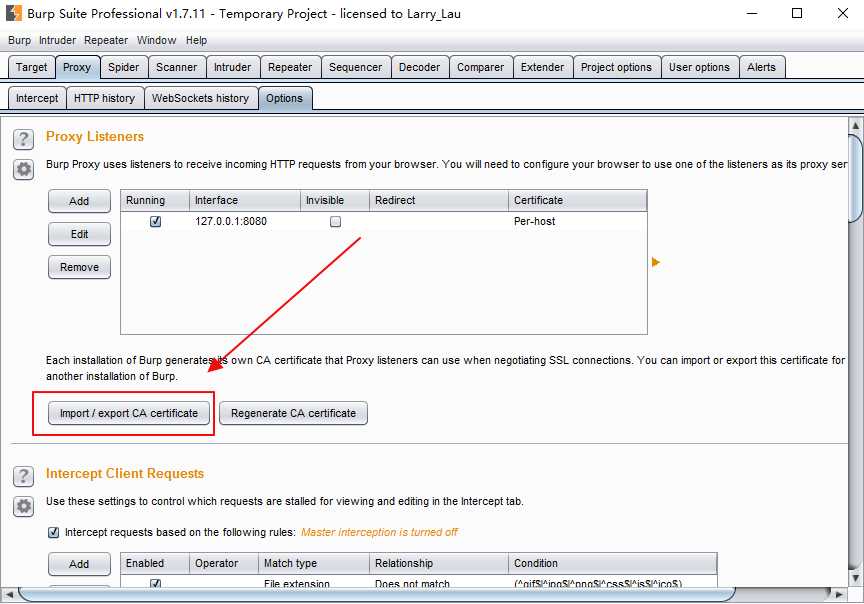Image resolution: width=864 pixels, height=604 pixels.
Task: Toggle Invisible checkbox for 127.0.0.1:8080 listener
Action: (x=335, y=222)
